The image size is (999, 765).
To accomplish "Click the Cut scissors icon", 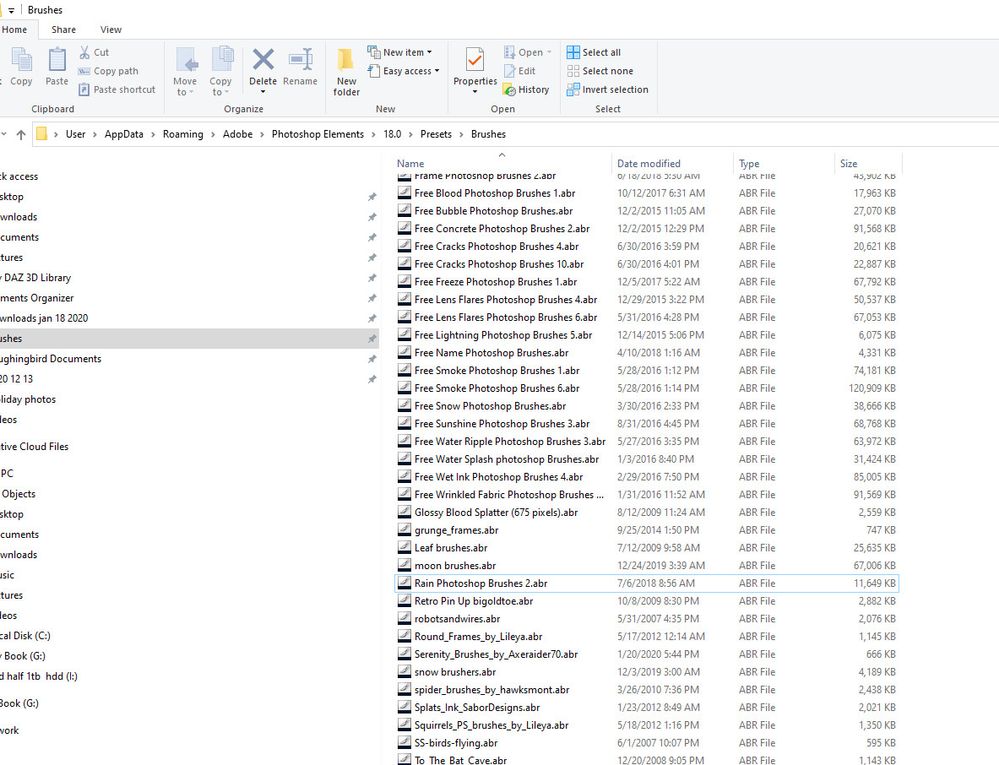I will coord(85,52).
